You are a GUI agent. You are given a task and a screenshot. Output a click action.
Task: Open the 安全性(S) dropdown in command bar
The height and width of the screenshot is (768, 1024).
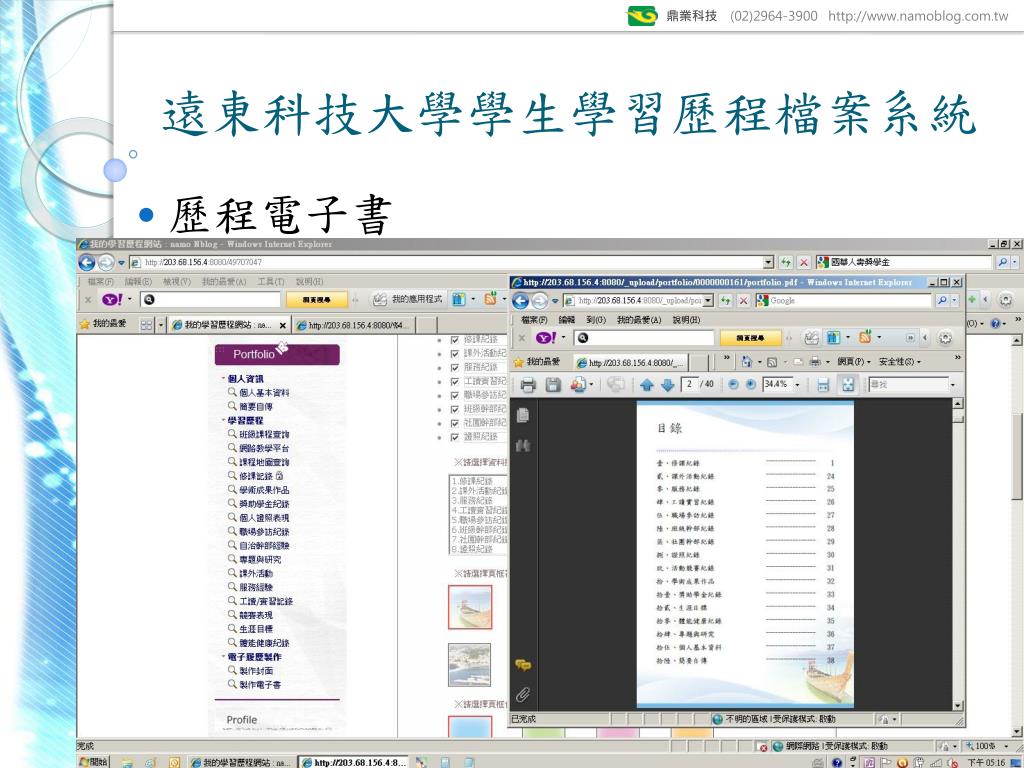900,361
